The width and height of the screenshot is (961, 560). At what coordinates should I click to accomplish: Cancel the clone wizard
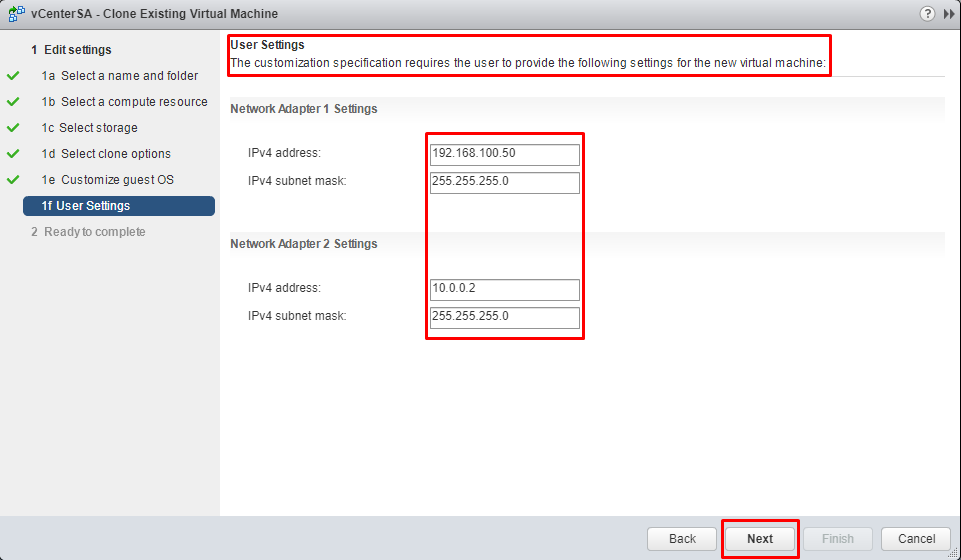click(916, 539)
